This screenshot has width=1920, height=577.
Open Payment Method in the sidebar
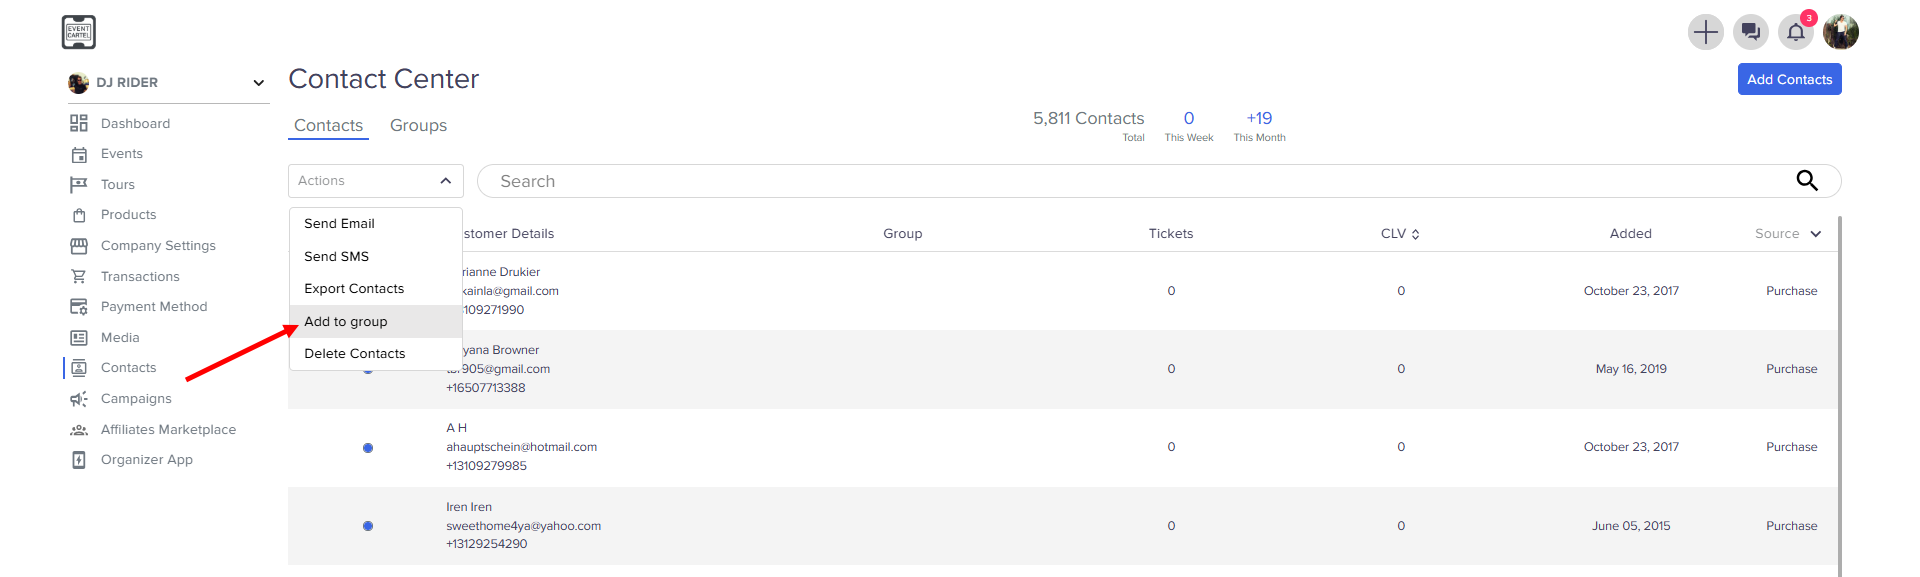(154, 307)
